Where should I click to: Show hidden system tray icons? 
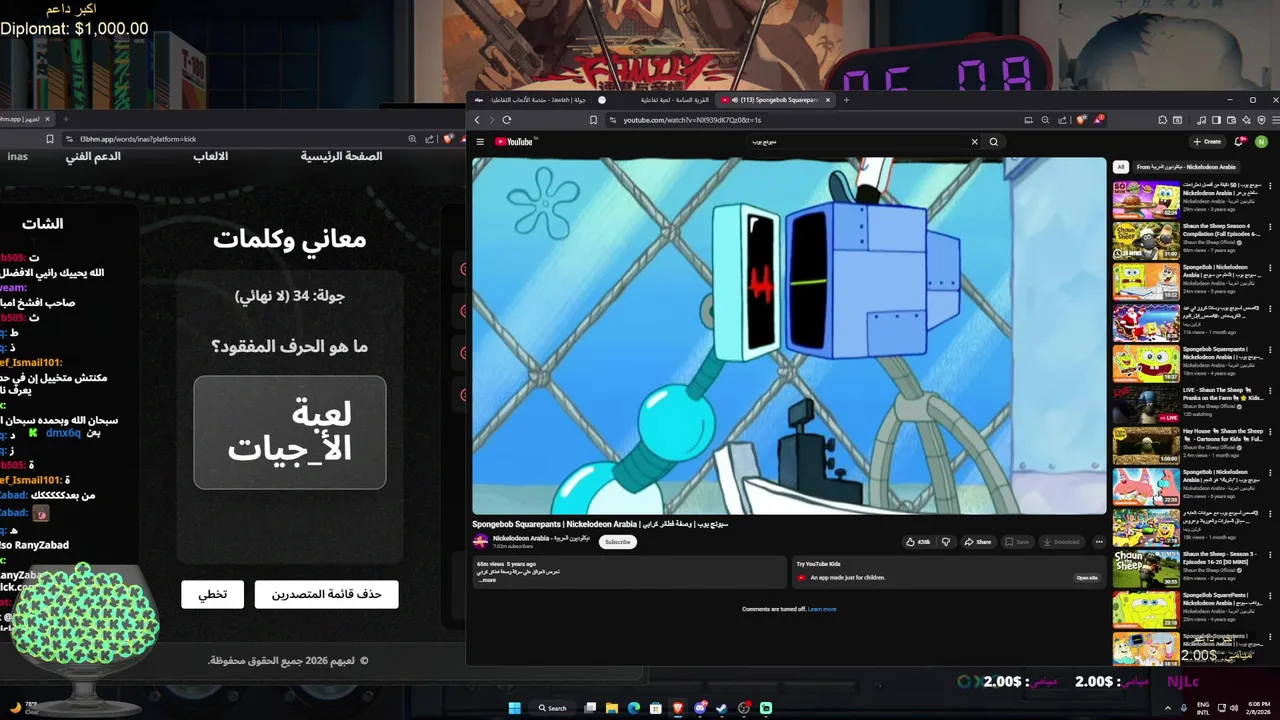[x=1167, y=707]
